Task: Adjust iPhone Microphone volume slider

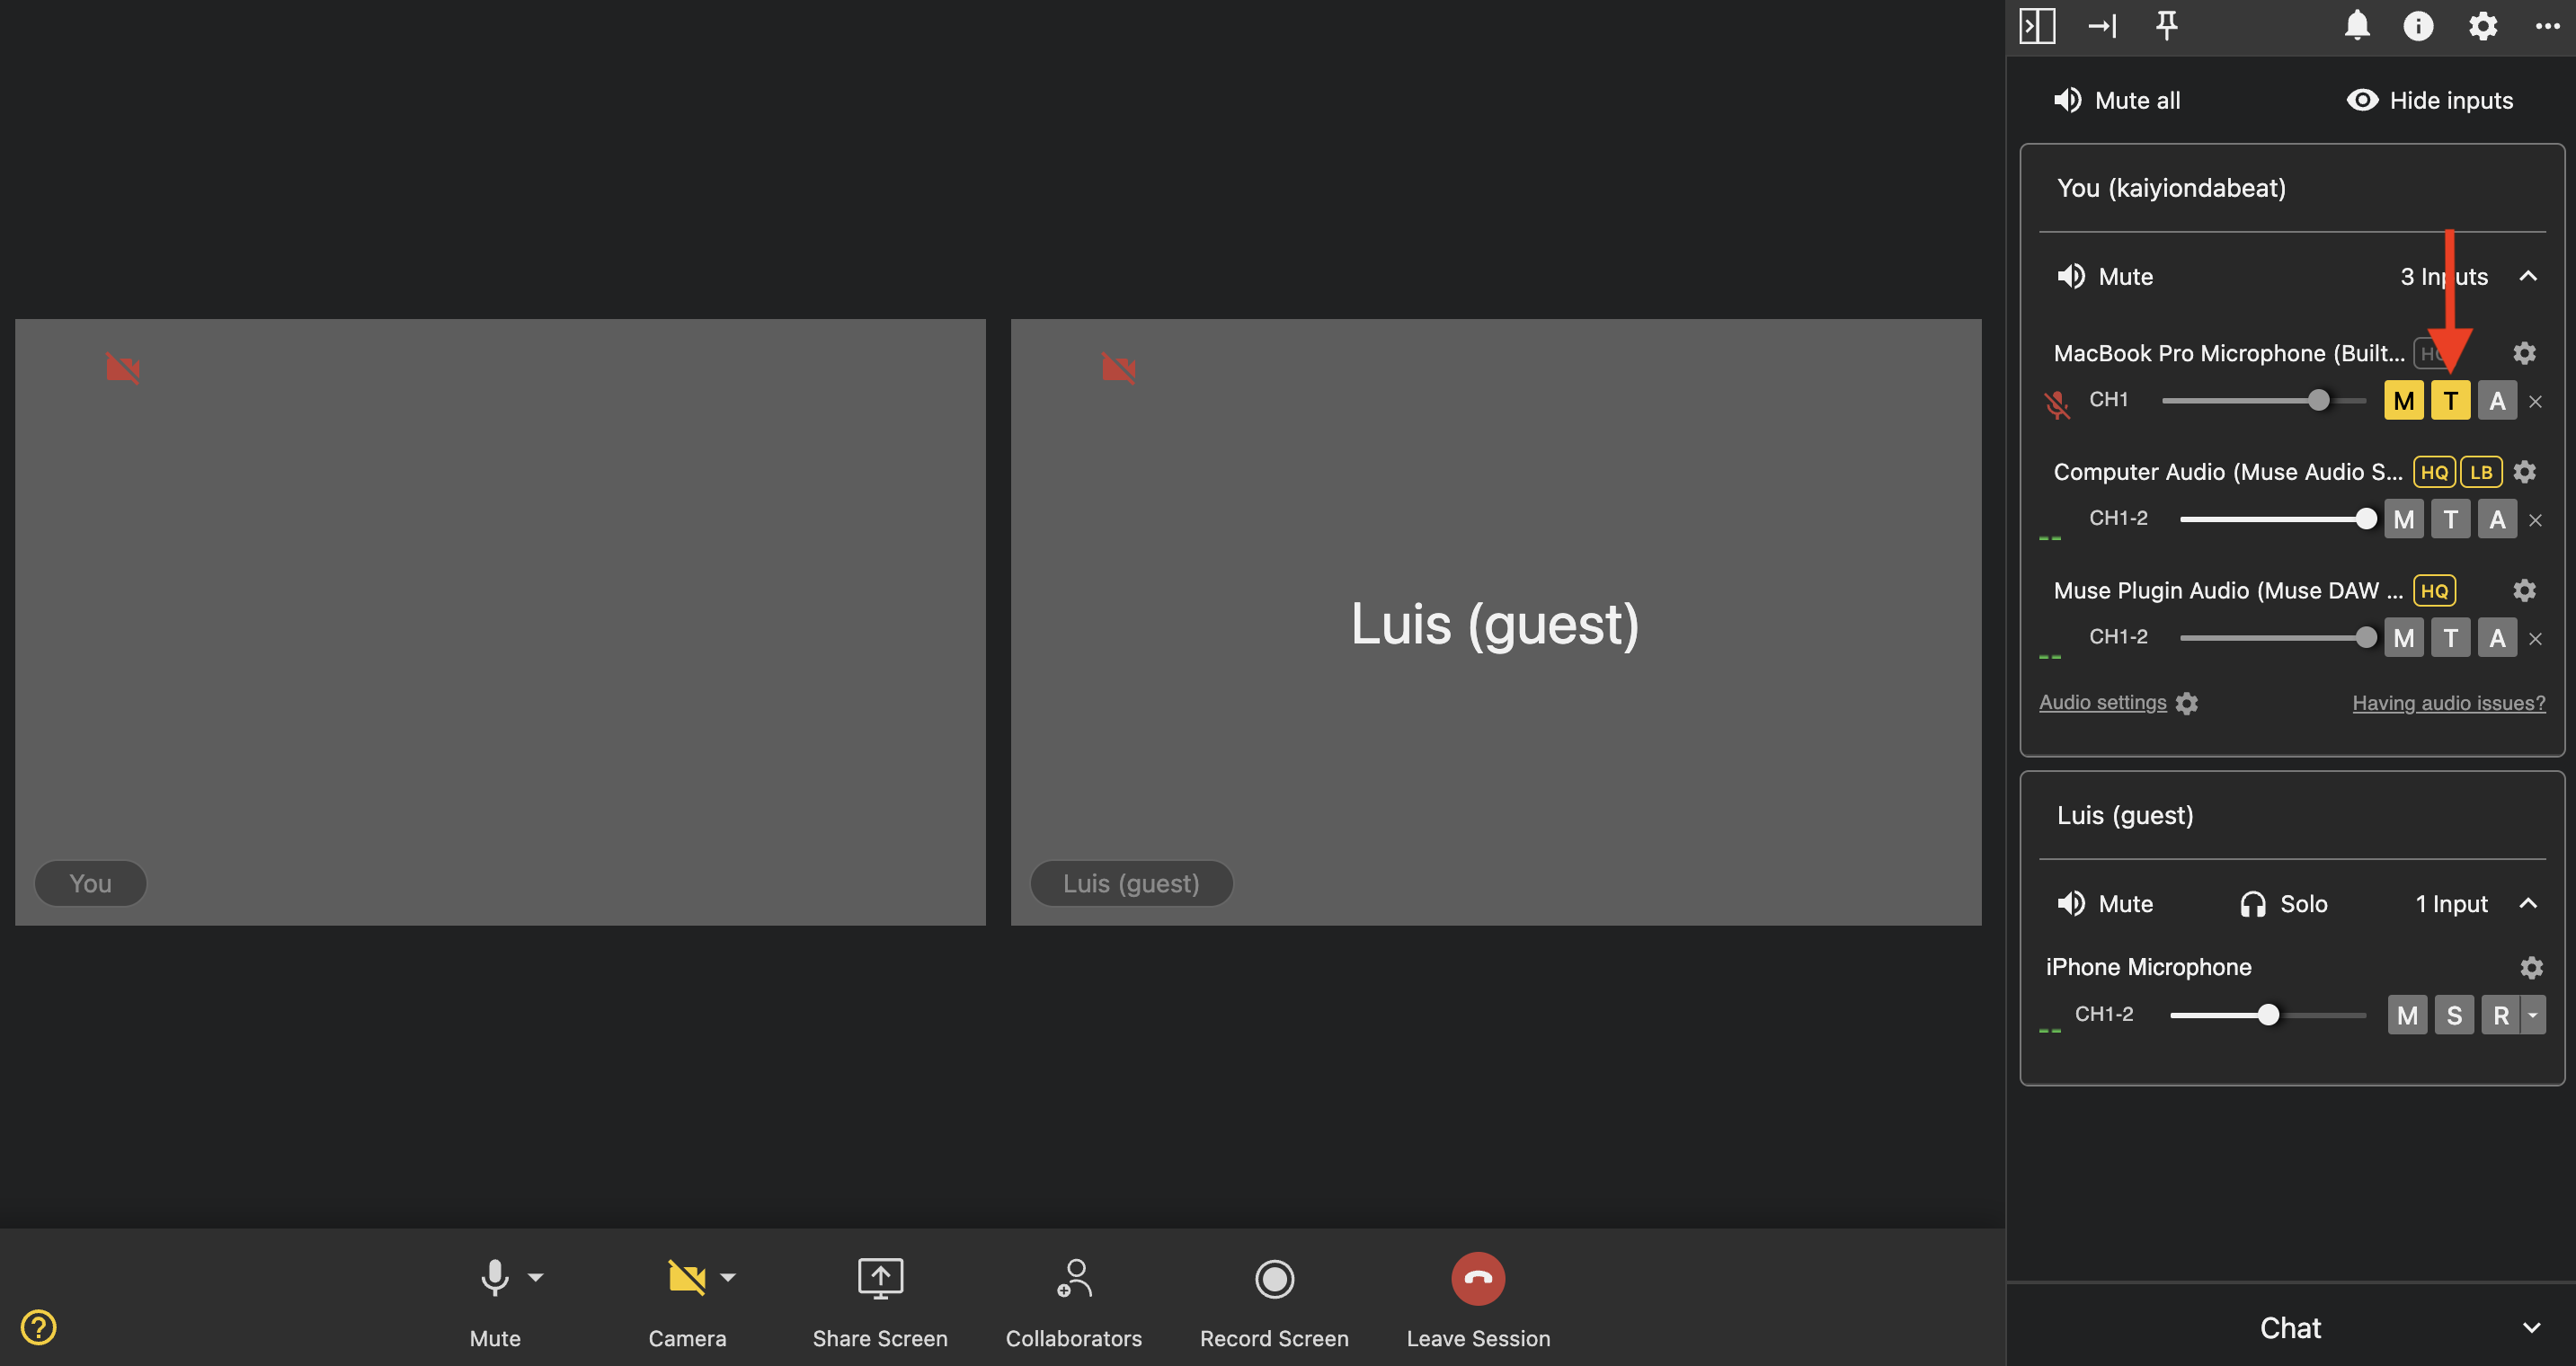Action: (2267, 1015)
